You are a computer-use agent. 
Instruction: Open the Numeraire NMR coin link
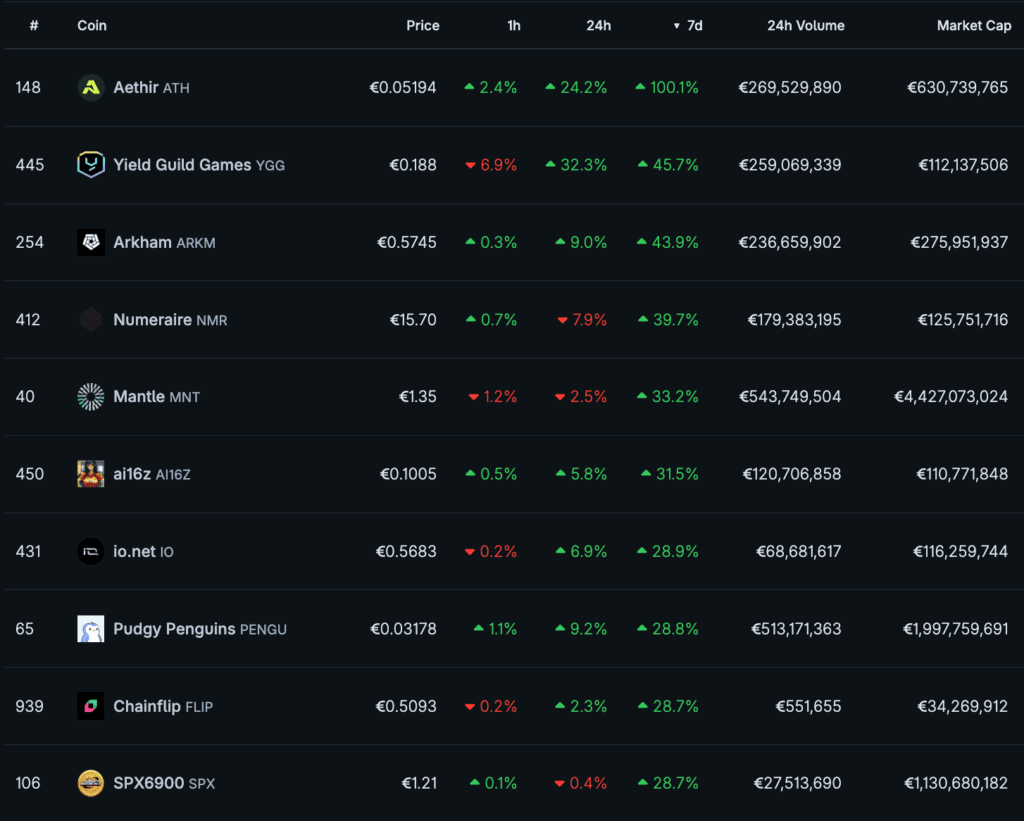pyautogui.click(x=170, y=319)
